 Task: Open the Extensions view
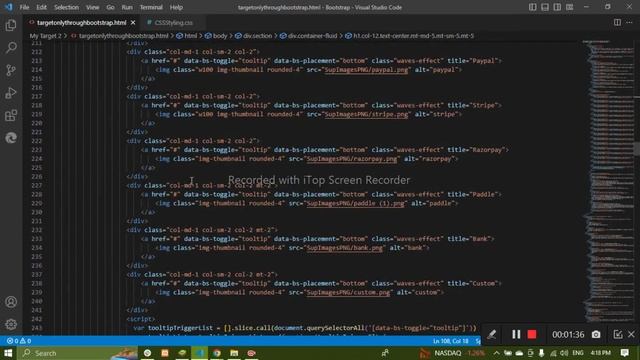click(11, 116)
